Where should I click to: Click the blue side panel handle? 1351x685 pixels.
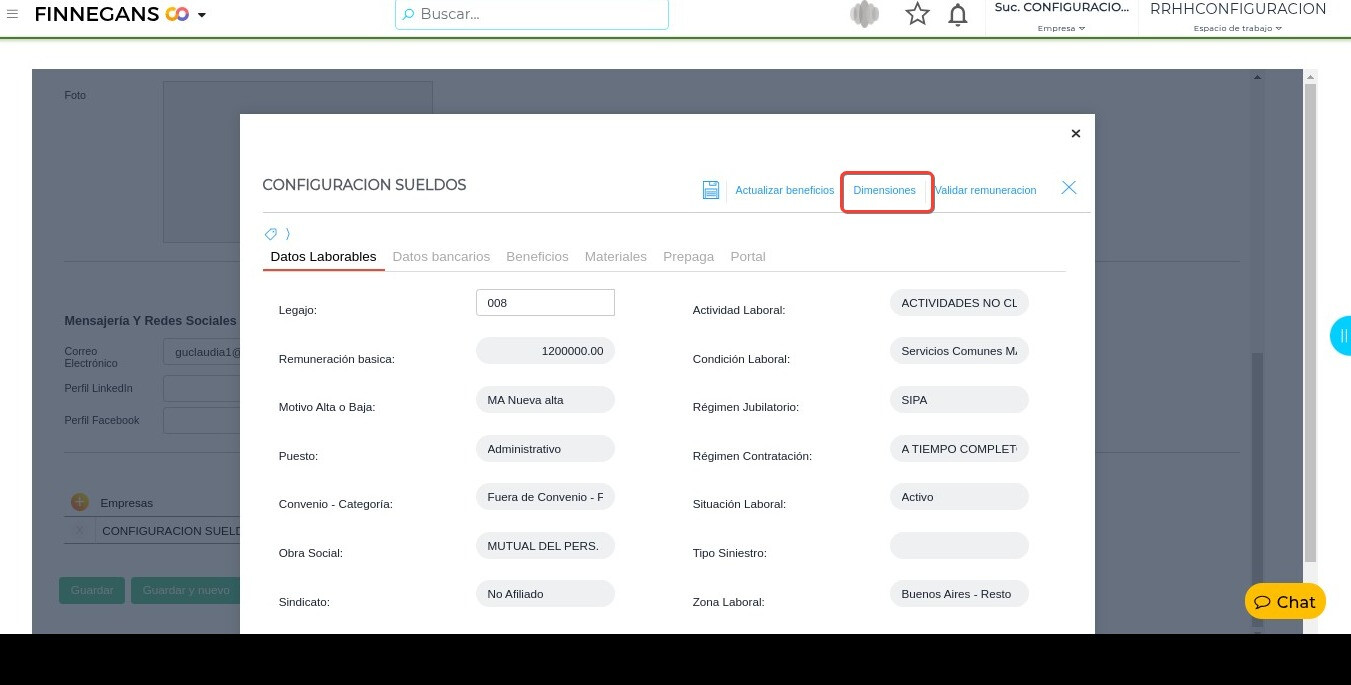(1341, 336)
